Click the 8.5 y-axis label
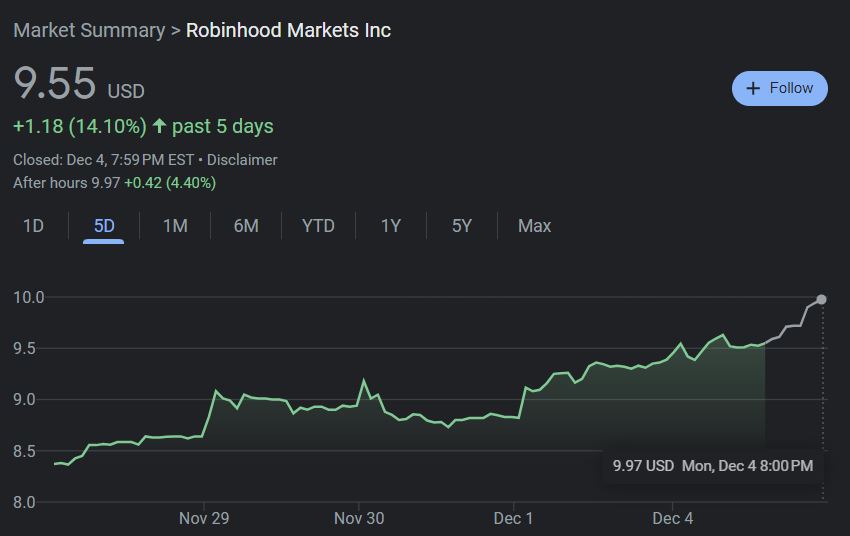This screenshot has width=850, height=536. coord(24,451)
